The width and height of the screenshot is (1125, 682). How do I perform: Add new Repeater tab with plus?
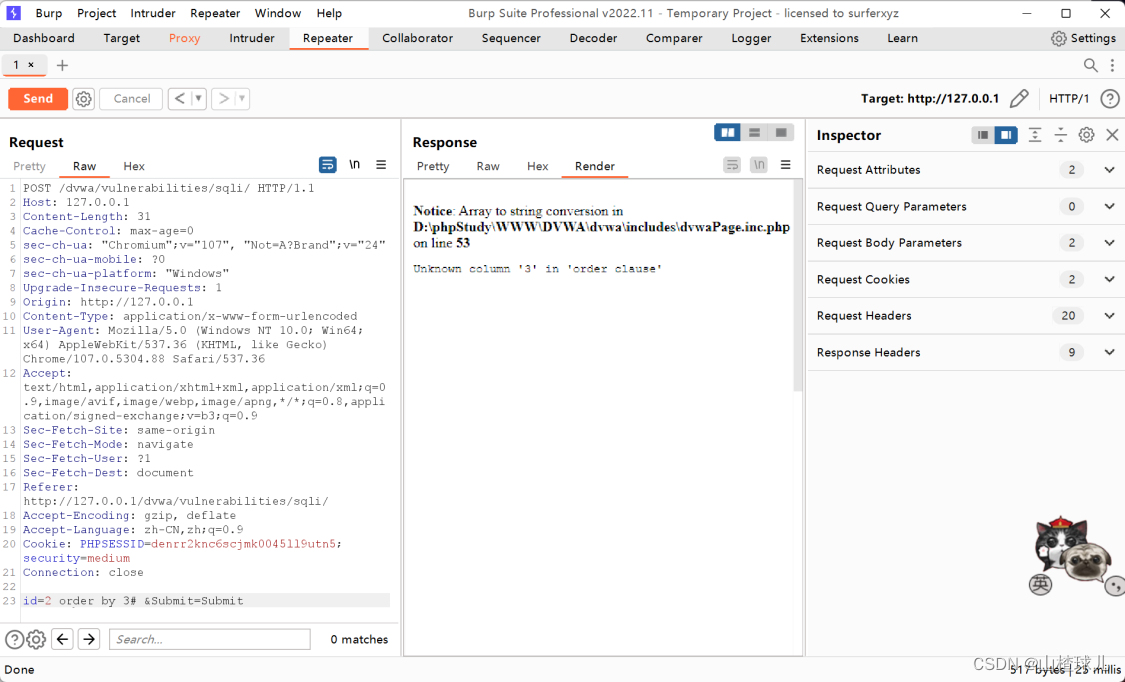click(62, 66)
